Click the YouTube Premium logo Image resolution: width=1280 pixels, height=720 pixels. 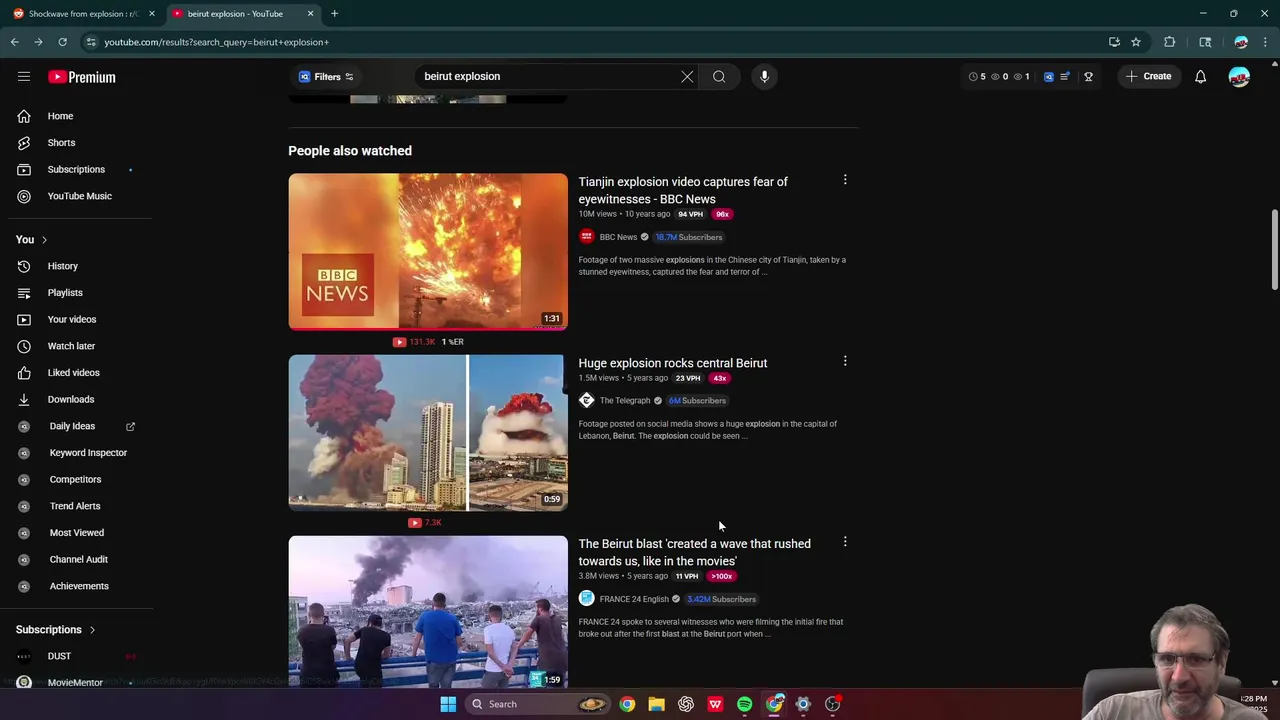pos(82,77)
